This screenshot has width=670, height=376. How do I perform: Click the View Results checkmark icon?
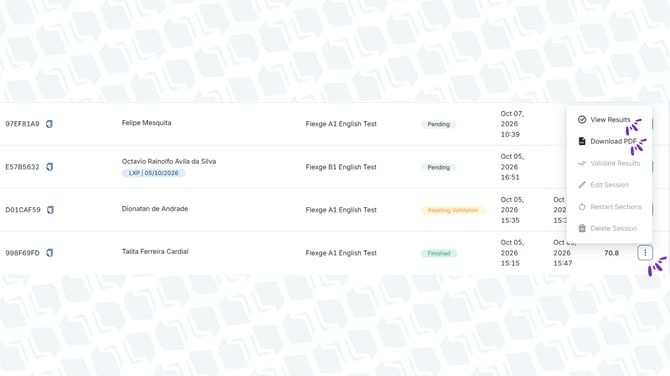coord(582,120)
